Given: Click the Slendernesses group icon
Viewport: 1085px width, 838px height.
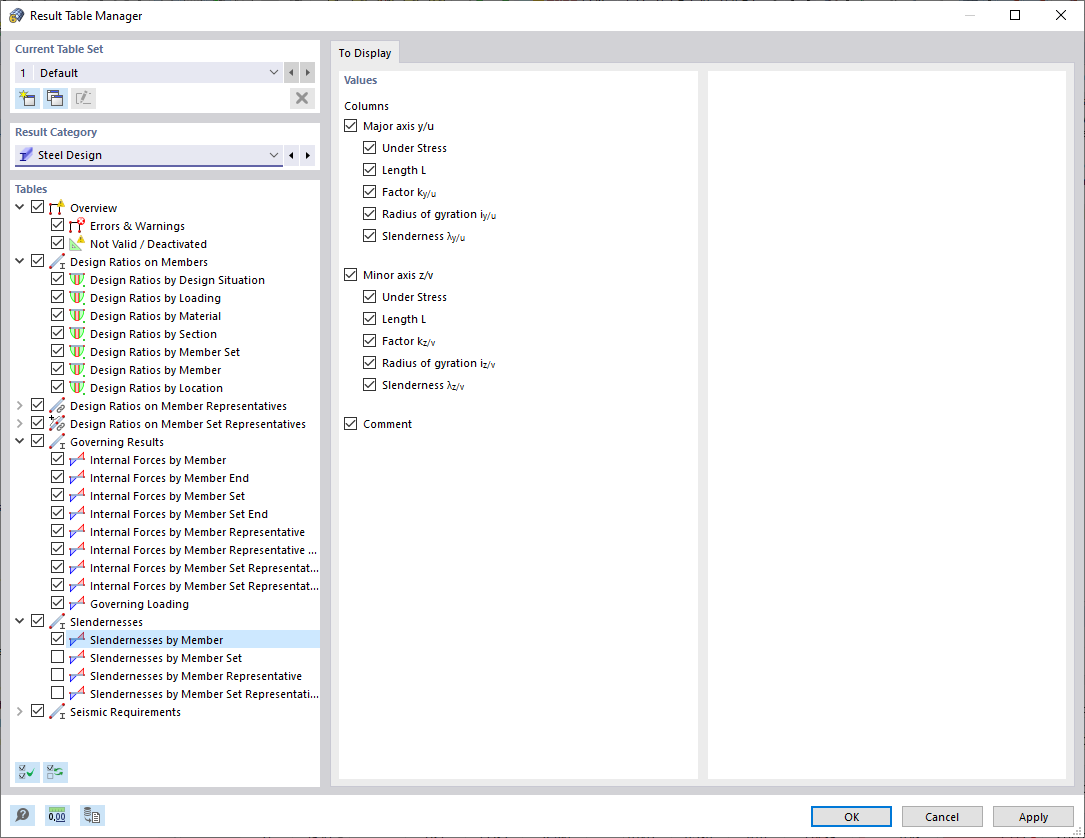Looking at the screenshot, I should pos(57,621).
